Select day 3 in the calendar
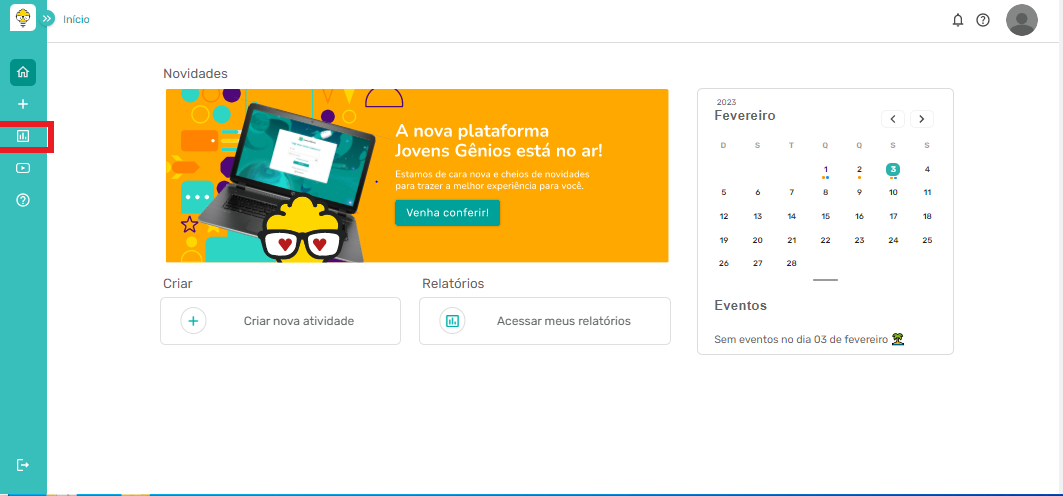Image resolution: width=1063 pixels, height=496 pixels. pos(893,169)
